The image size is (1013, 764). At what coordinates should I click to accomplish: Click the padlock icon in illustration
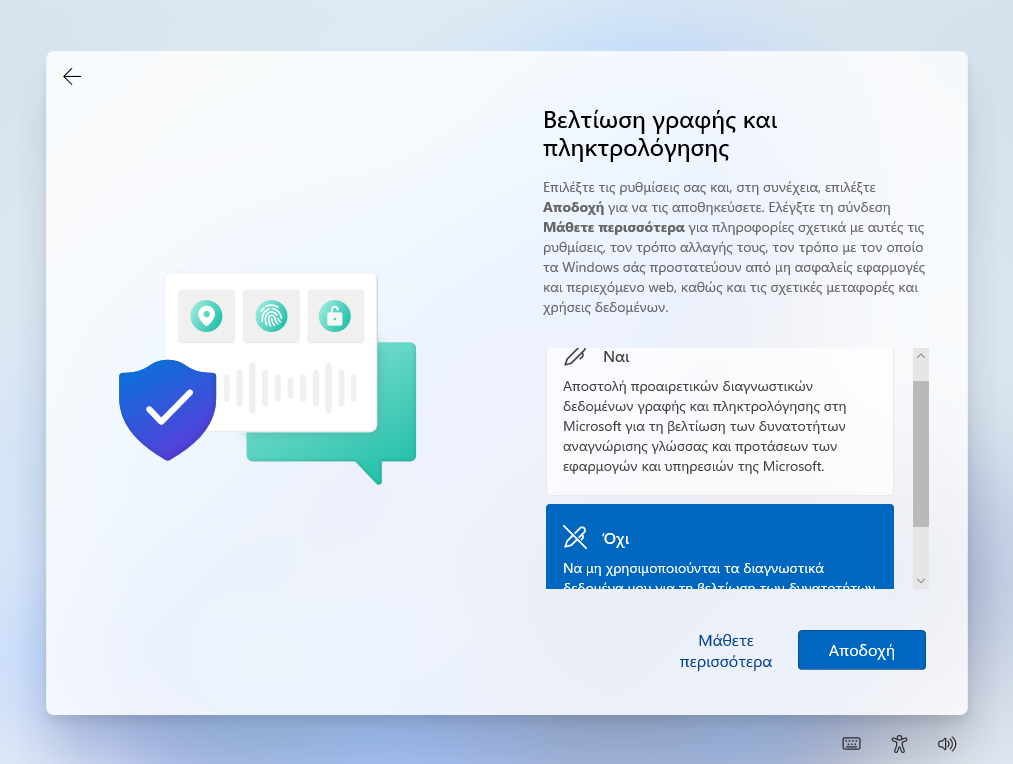[x=335, y=316]
